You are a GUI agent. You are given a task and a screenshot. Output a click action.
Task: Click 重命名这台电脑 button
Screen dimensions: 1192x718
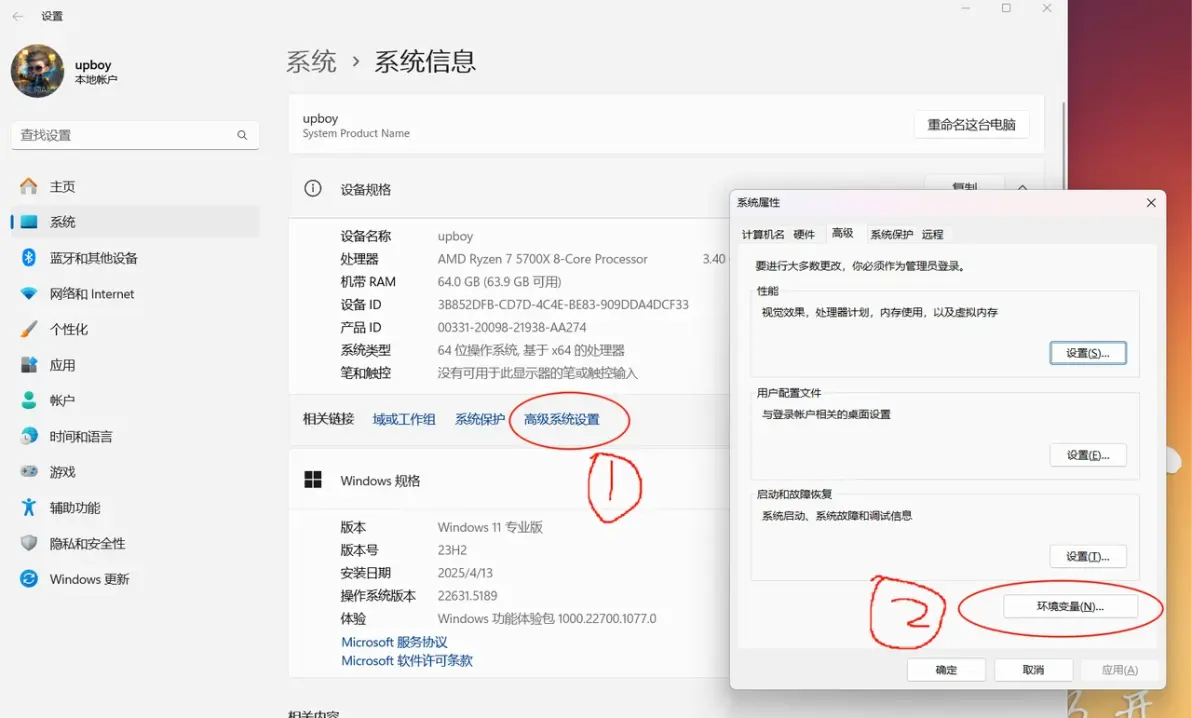point(972,125)
